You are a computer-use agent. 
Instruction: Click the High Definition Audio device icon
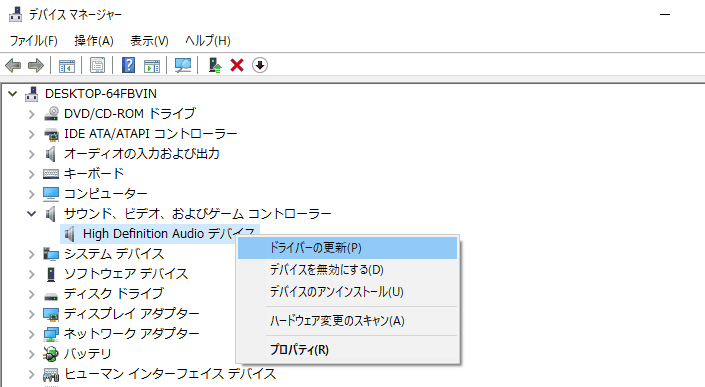coord(70,234)
